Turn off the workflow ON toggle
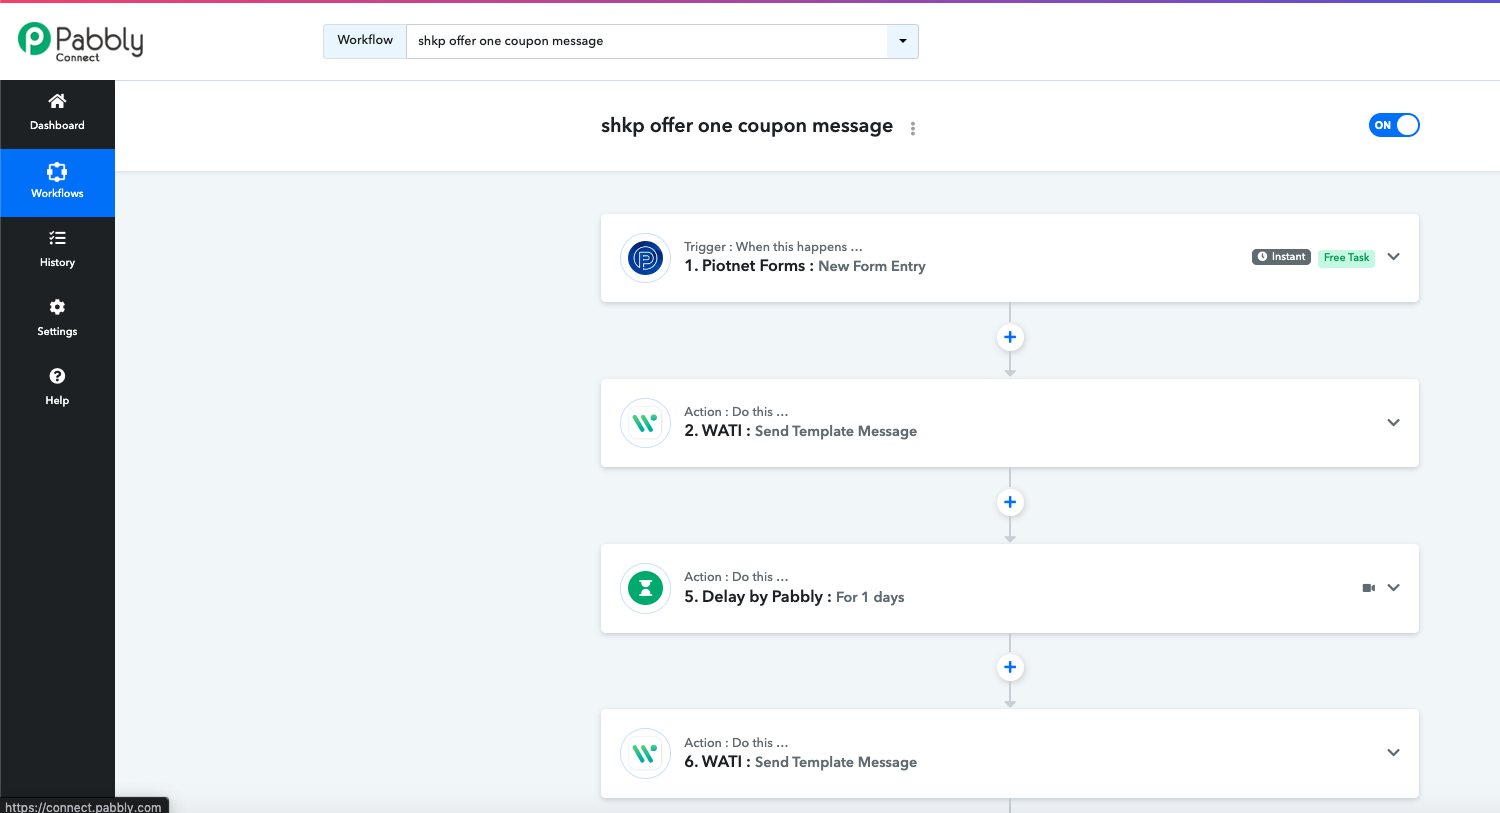This screenshot has width=1500, height=813. click(1394, 125)
